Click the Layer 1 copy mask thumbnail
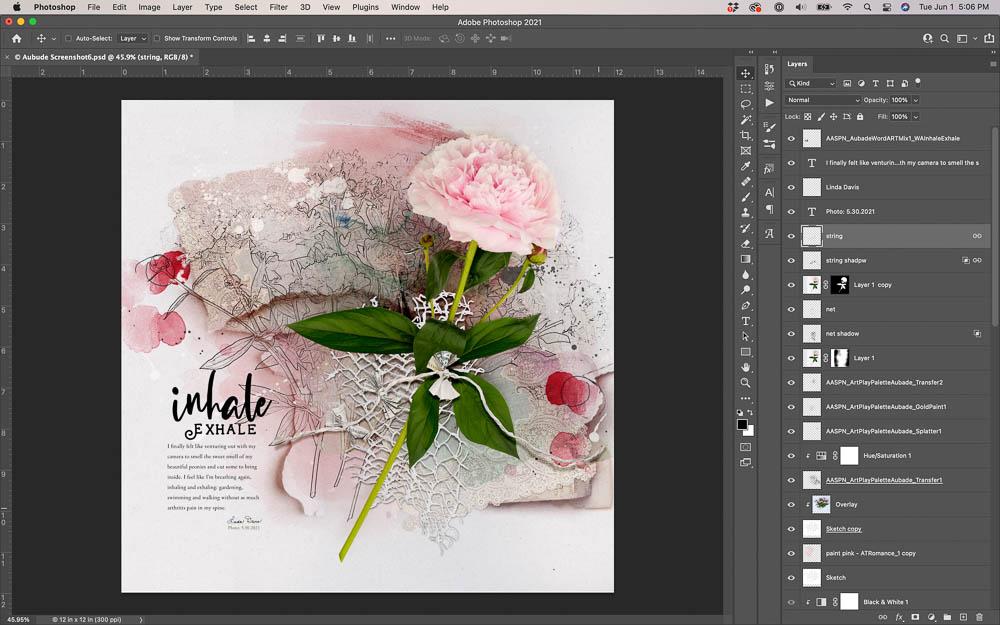This screenshot has height=625, width=1000. (x=841, y=285)
